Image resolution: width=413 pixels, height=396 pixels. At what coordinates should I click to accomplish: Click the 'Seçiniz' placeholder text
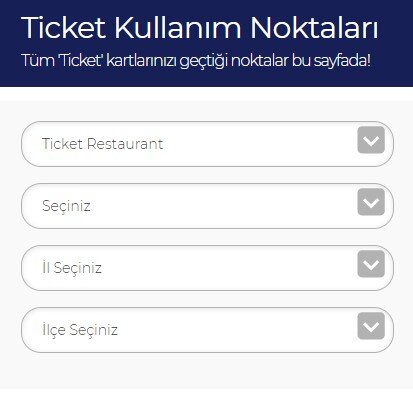coord(66,206)
